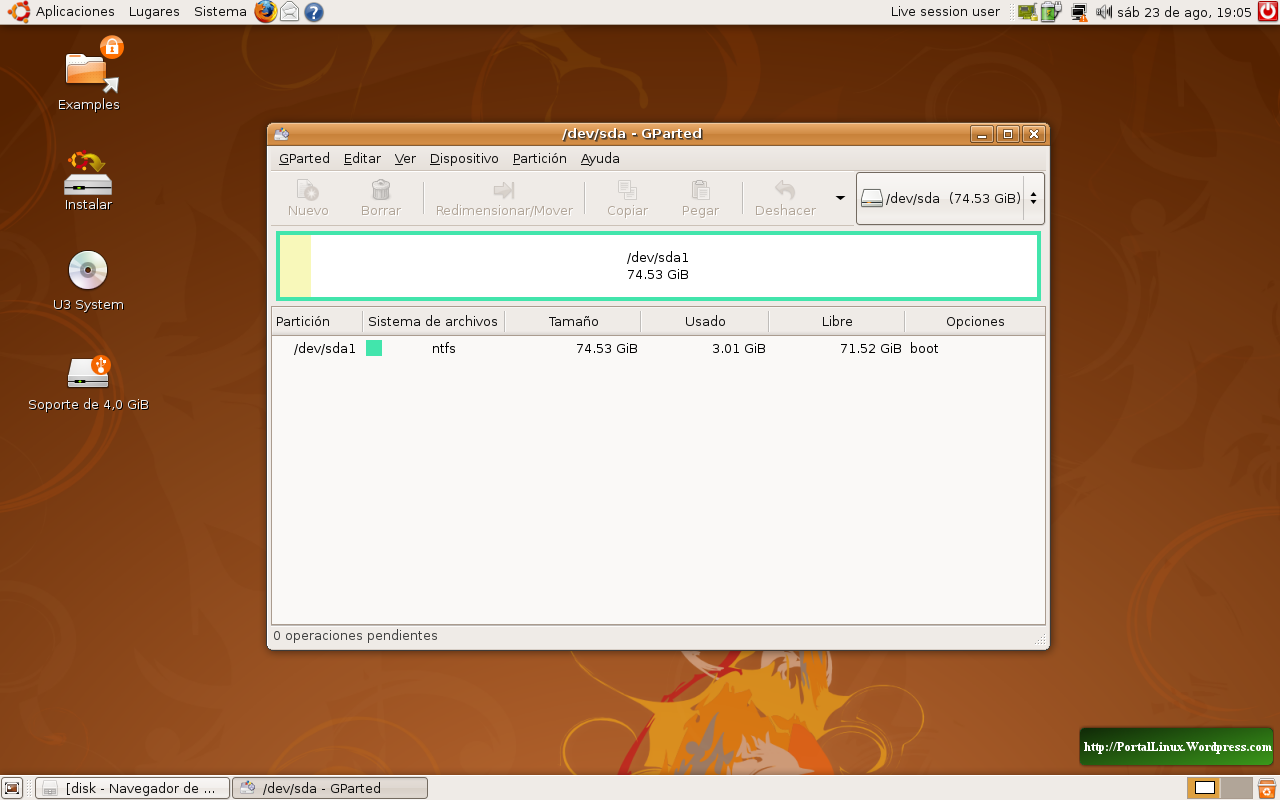Open the Editar menu
Screen dimensions: 1280x800
click(362, 158)
